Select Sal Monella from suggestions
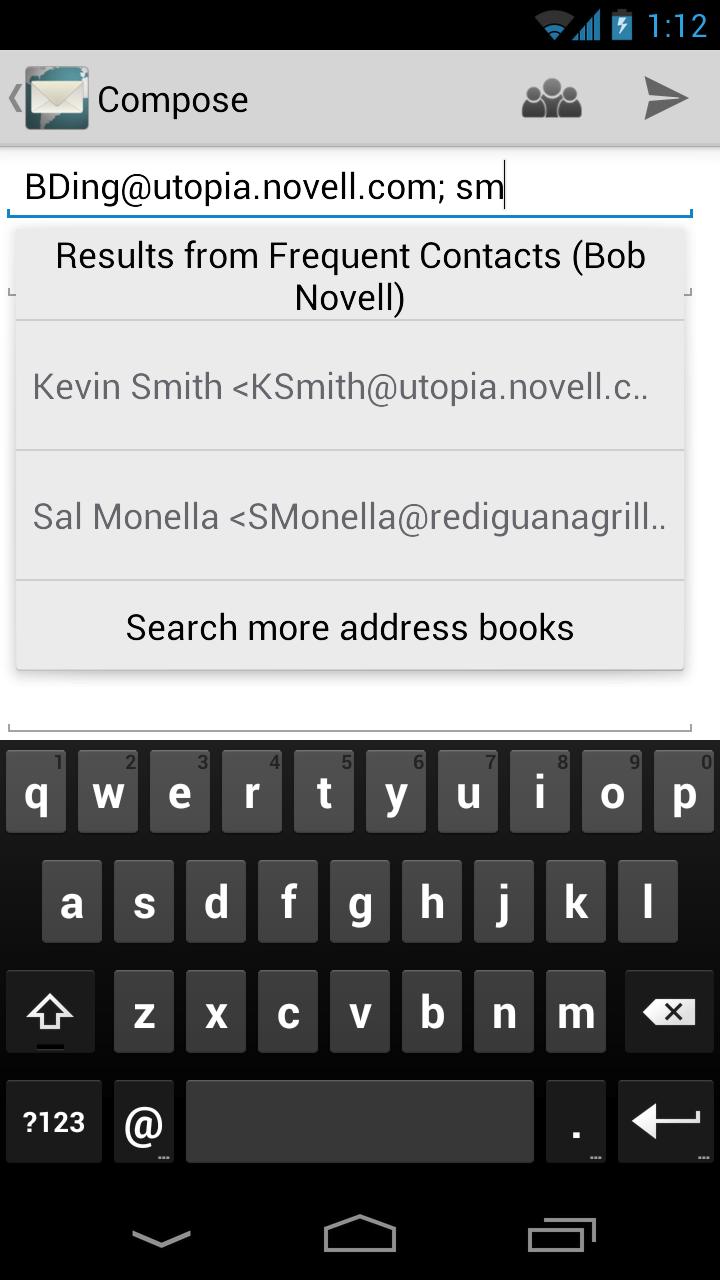The width and height of the screenshot is (720, 1280). click(350, 516)
